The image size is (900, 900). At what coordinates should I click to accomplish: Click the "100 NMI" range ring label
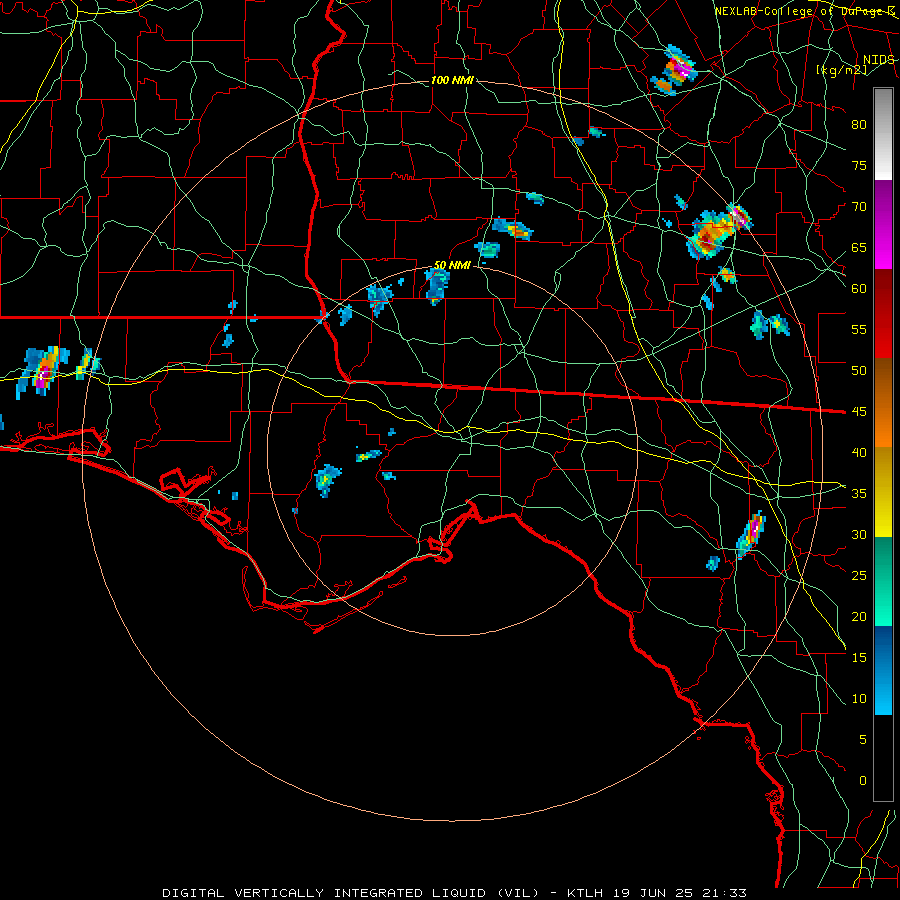(452, 80)
